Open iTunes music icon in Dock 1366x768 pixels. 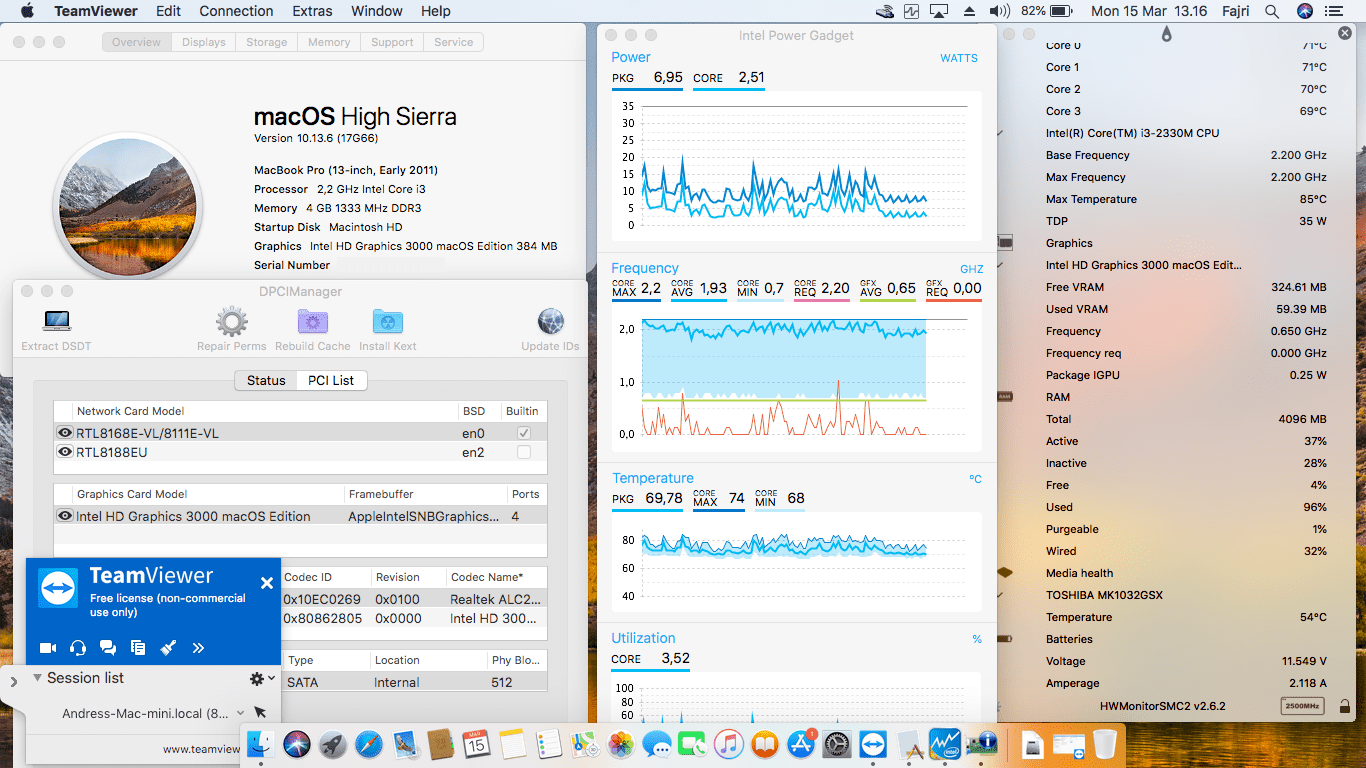pyautogui.click(x=729, y=743)
